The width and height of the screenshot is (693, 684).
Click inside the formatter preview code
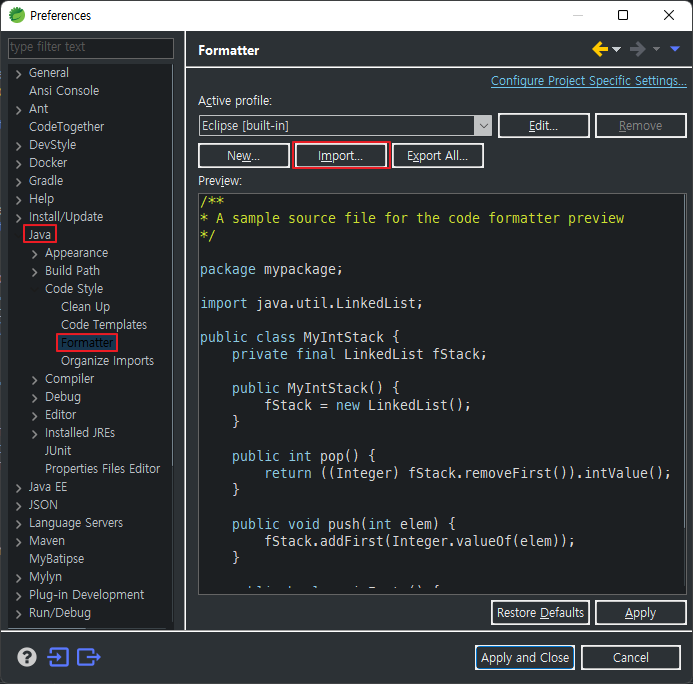pyautogui.click(x=442, y=393)
